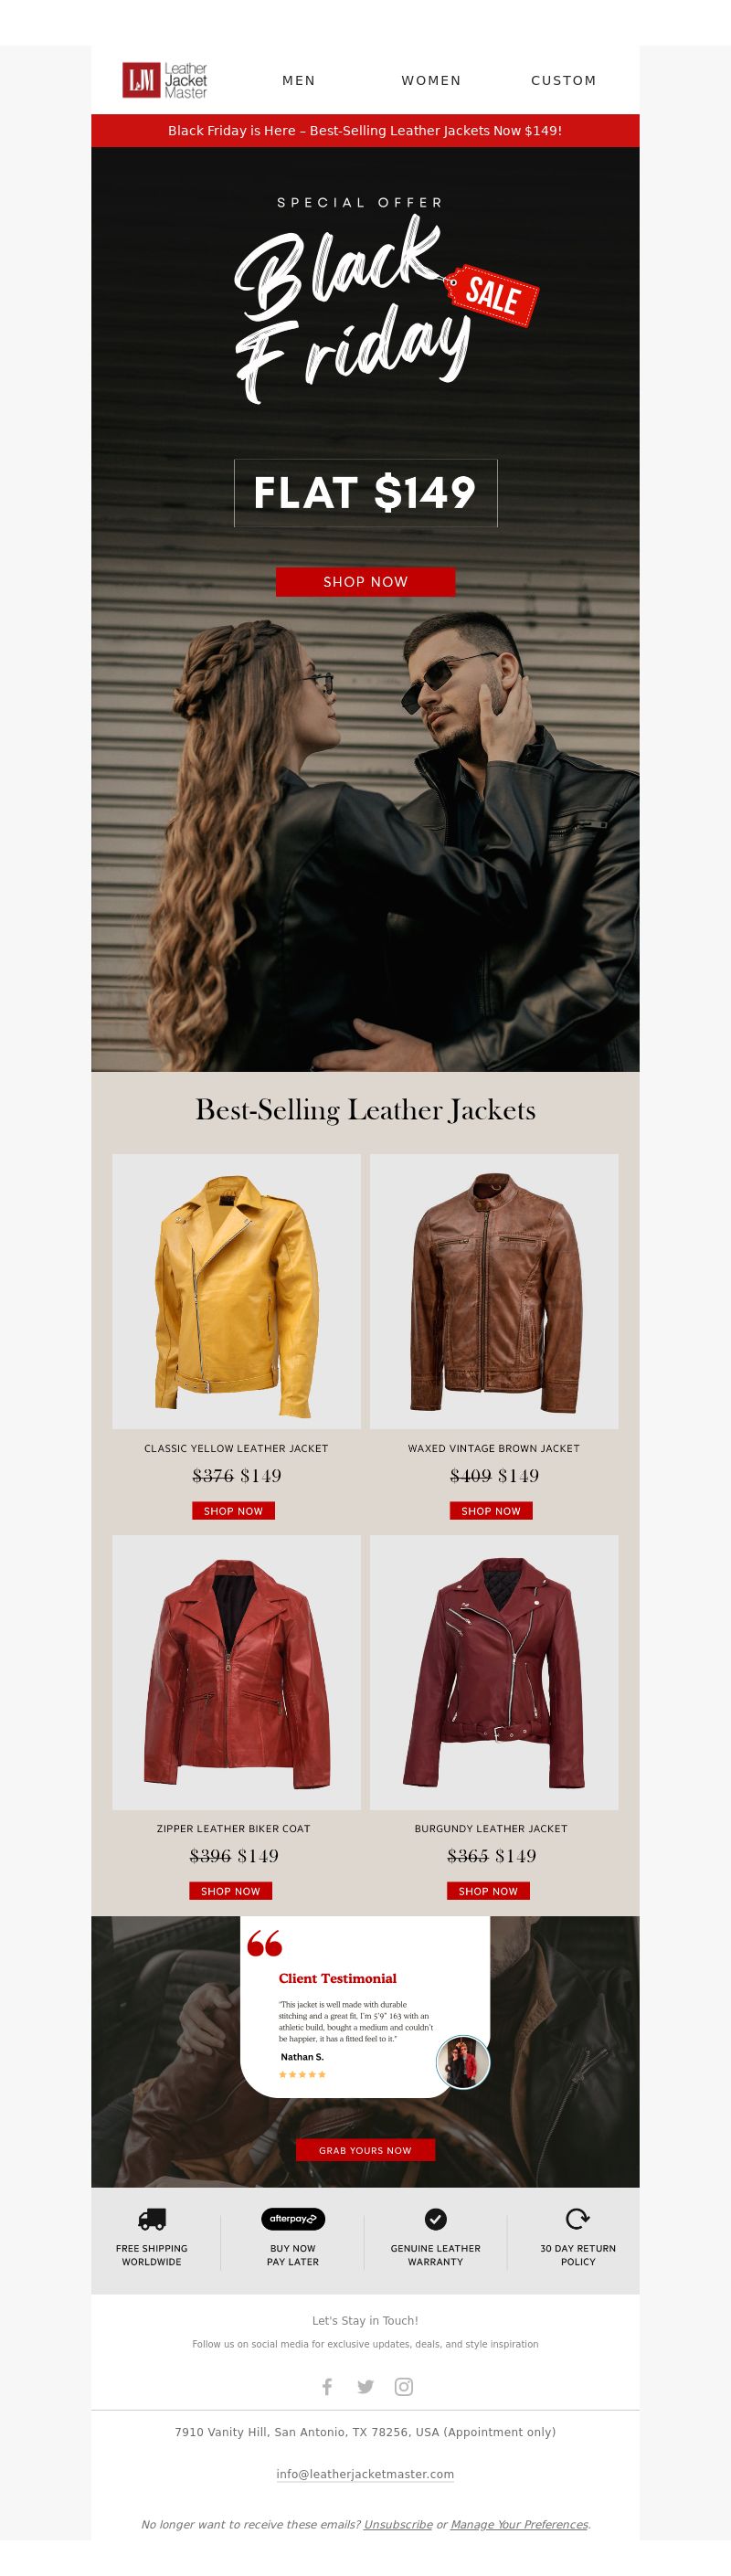Click the hero SHOP NOW button
The height and width of the screenshot is (2576, 731).
366,582
